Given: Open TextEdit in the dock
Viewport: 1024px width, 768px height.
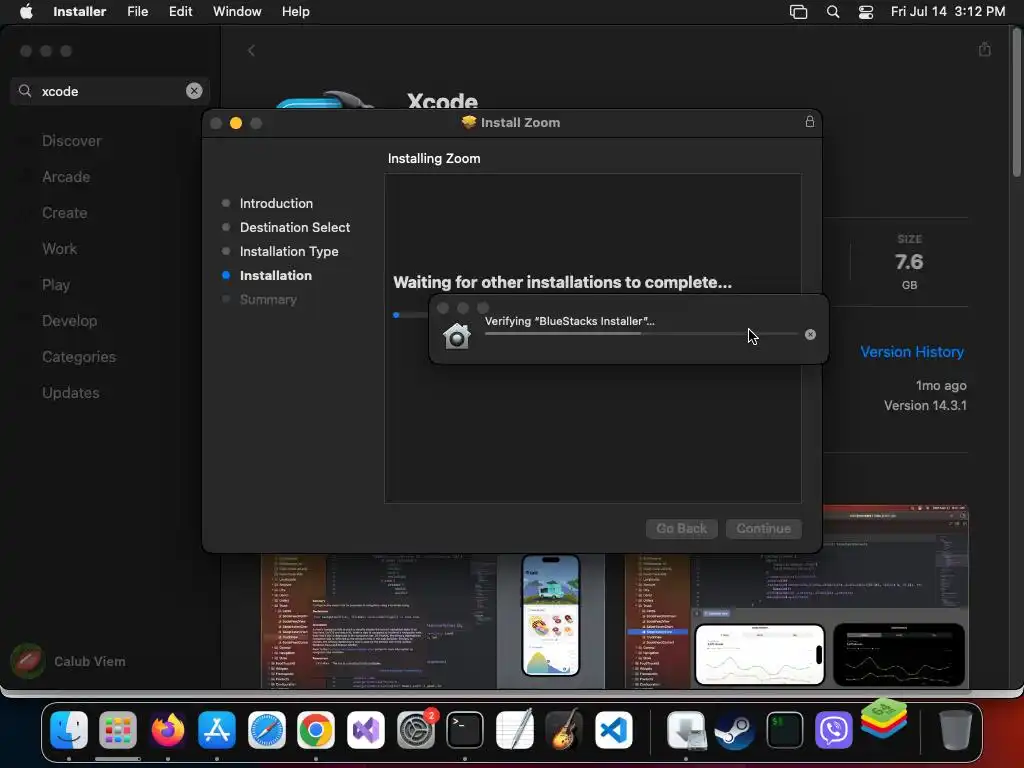Looking at the screenshot, I should (515, 730).
